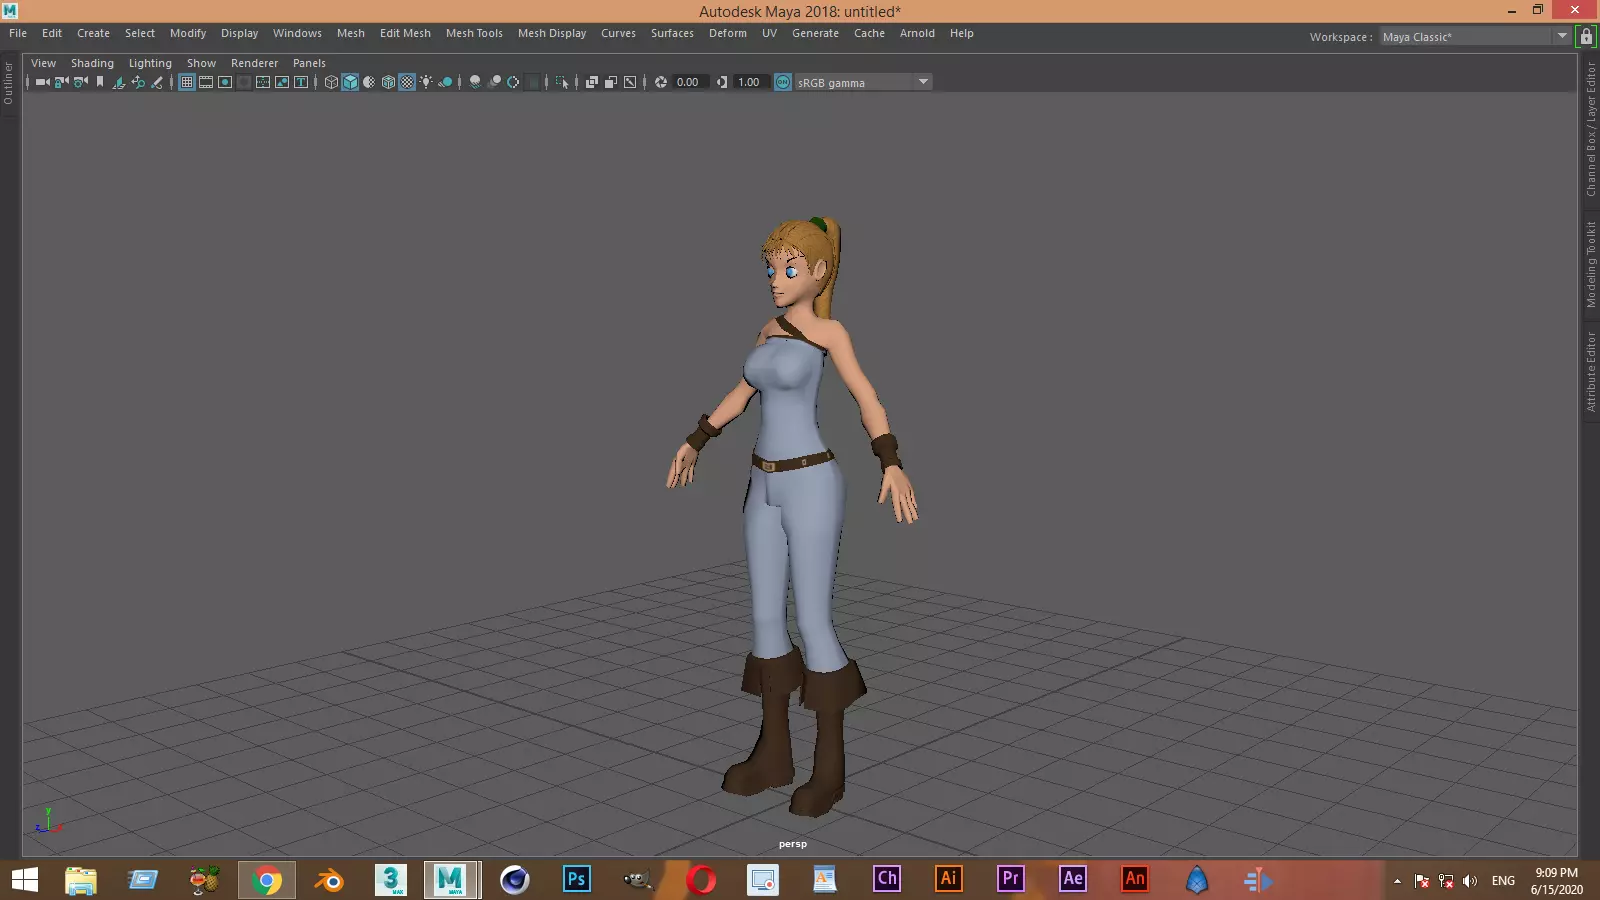Click the Image Plane icon
Viewport: 1600px width, 900px height.
[118, 82]
